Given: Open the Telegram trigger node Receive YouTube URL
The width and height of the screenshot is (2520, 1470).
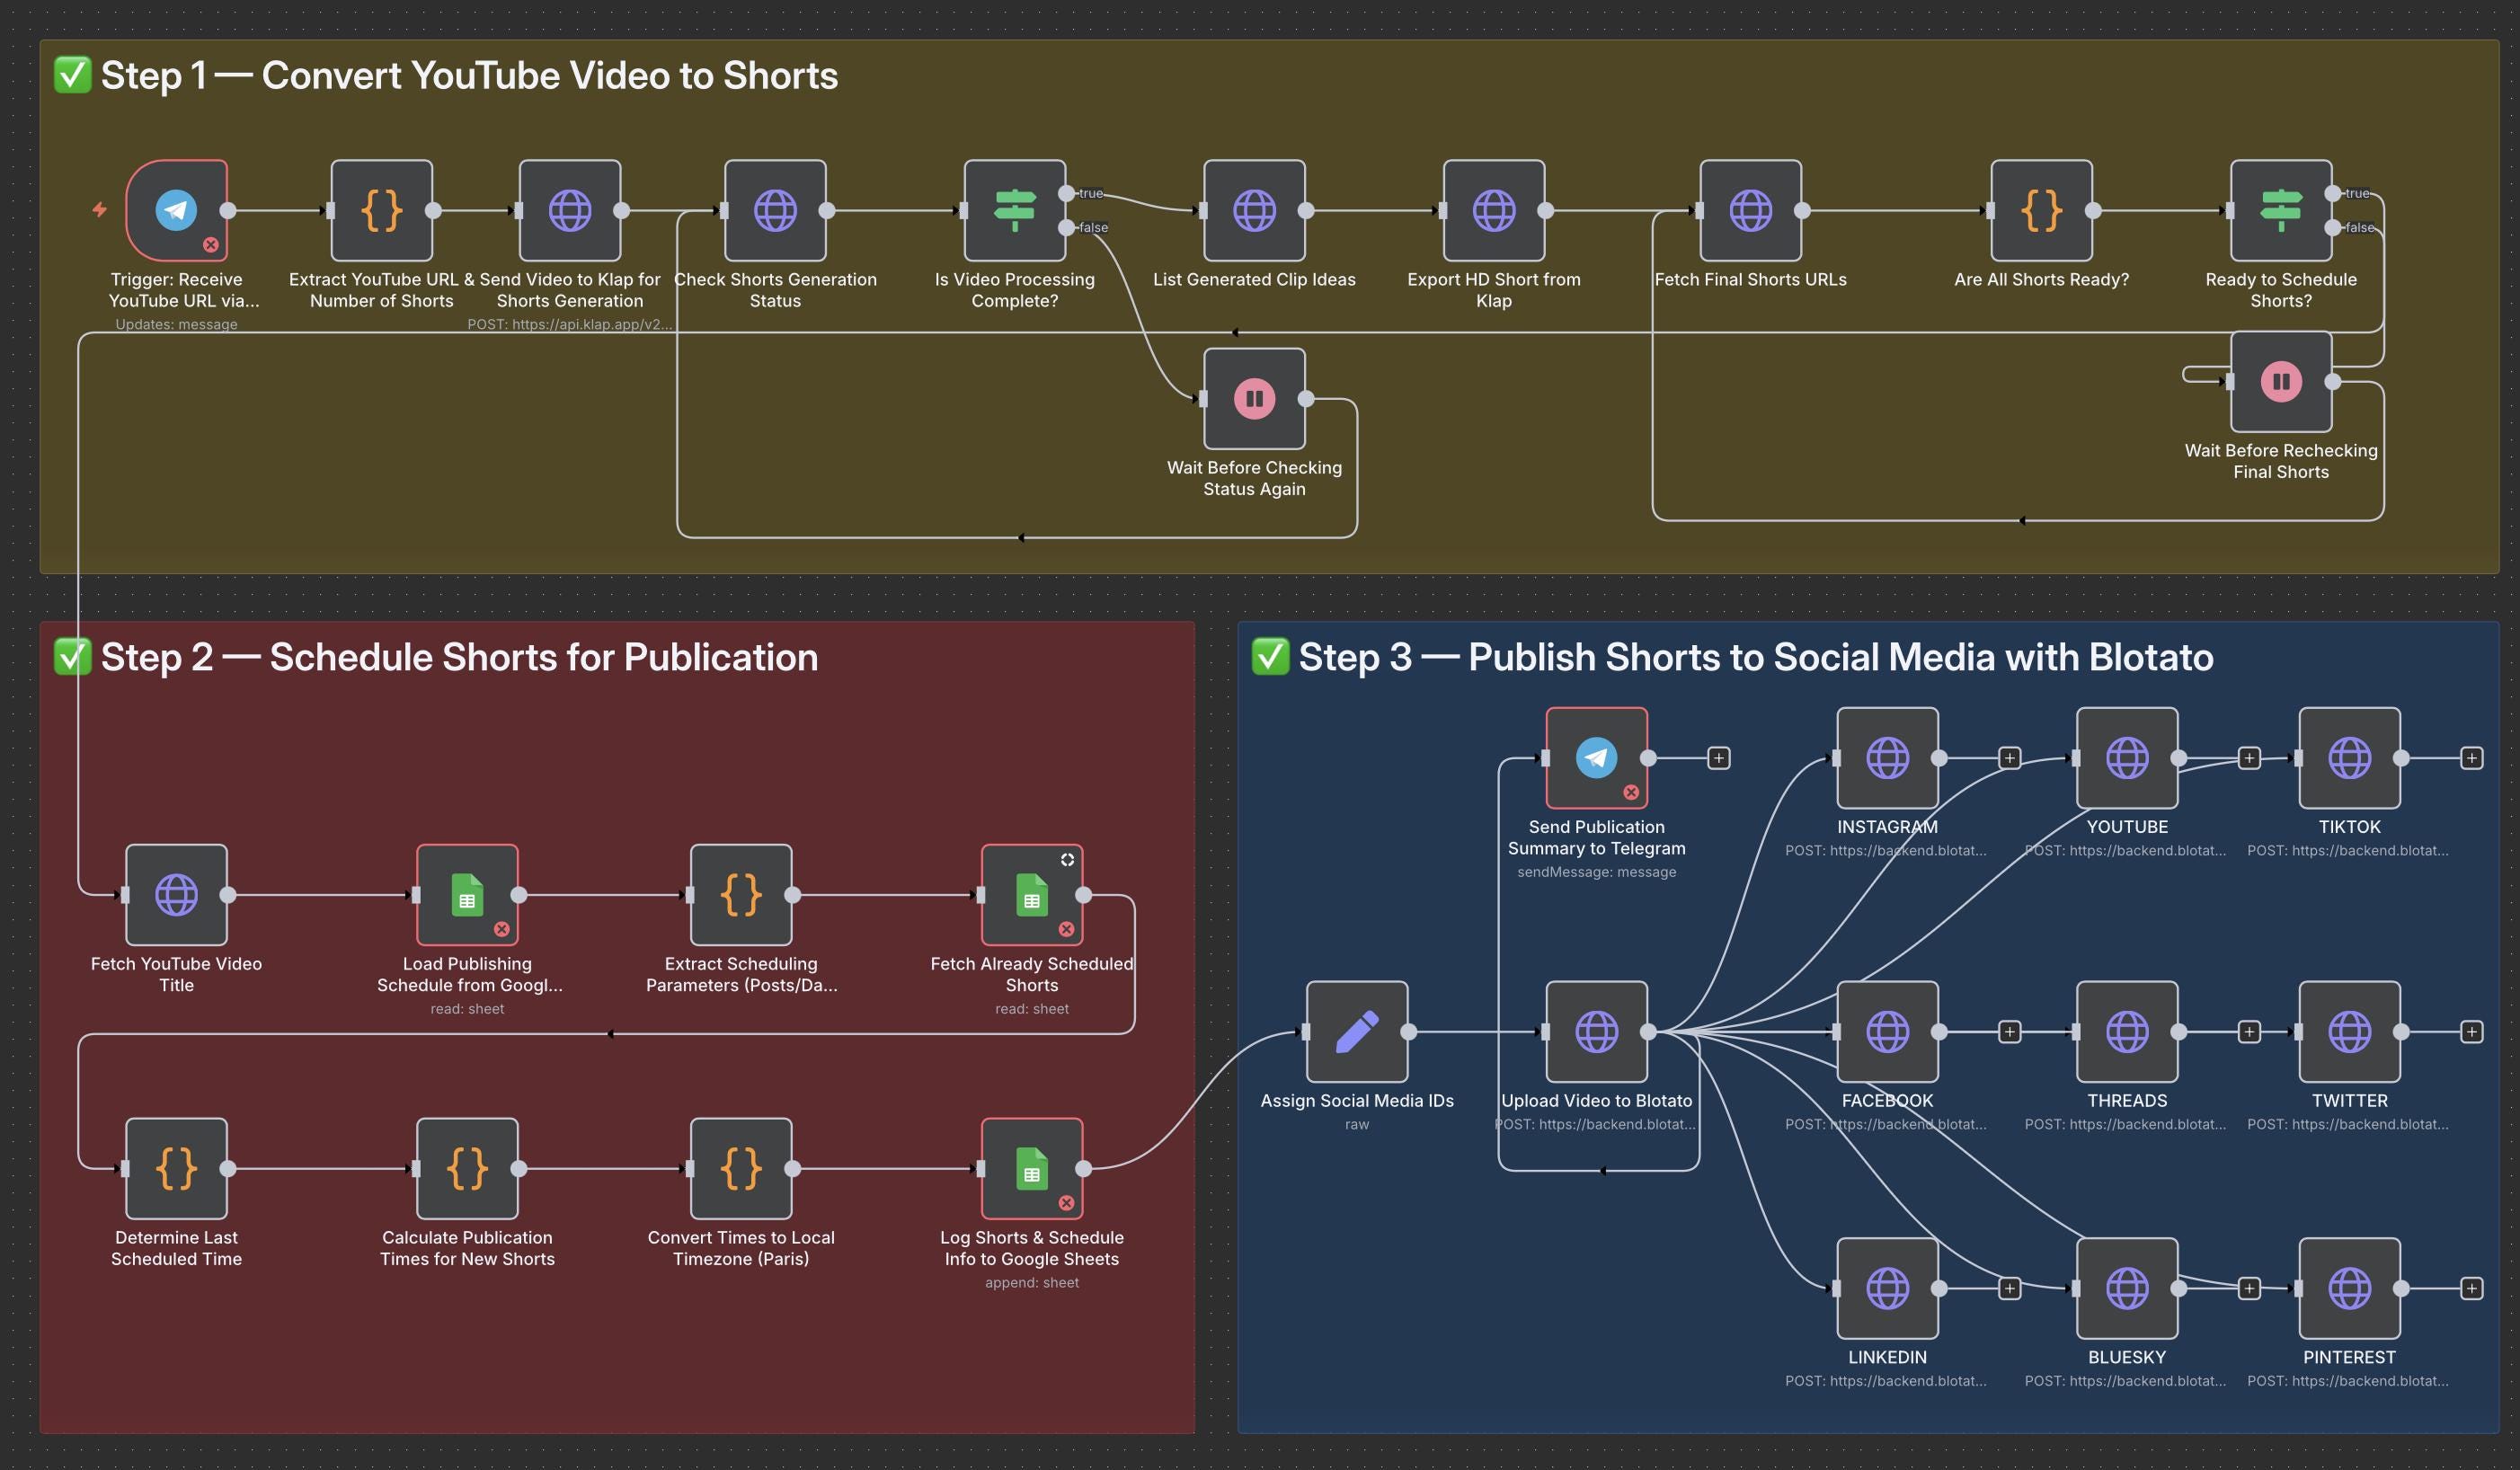Looking at the screenshot, I should tap(176, 210).
